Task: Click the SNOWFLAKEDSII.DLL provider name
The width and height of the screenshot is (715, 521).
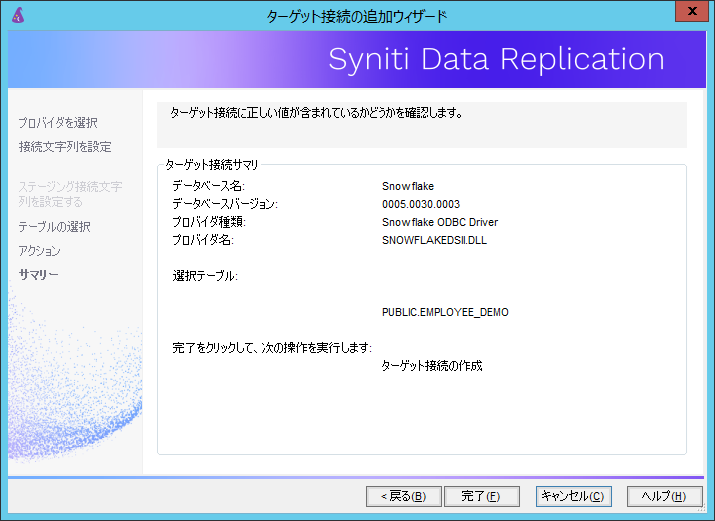Action: [434, 240]
